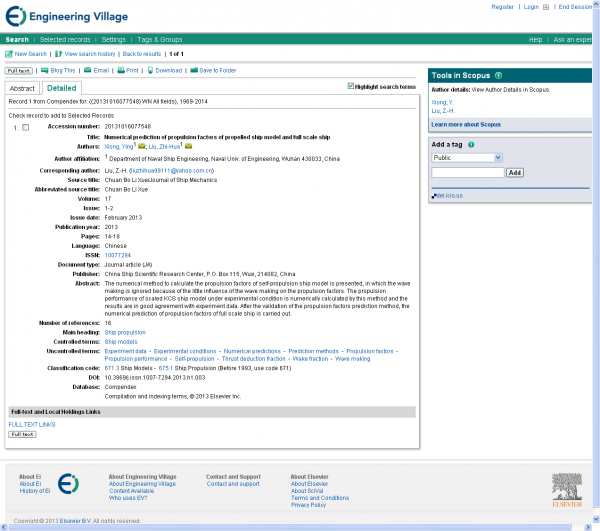Click Experimental conditions term link
600x531 pixels.
(185, 351)
